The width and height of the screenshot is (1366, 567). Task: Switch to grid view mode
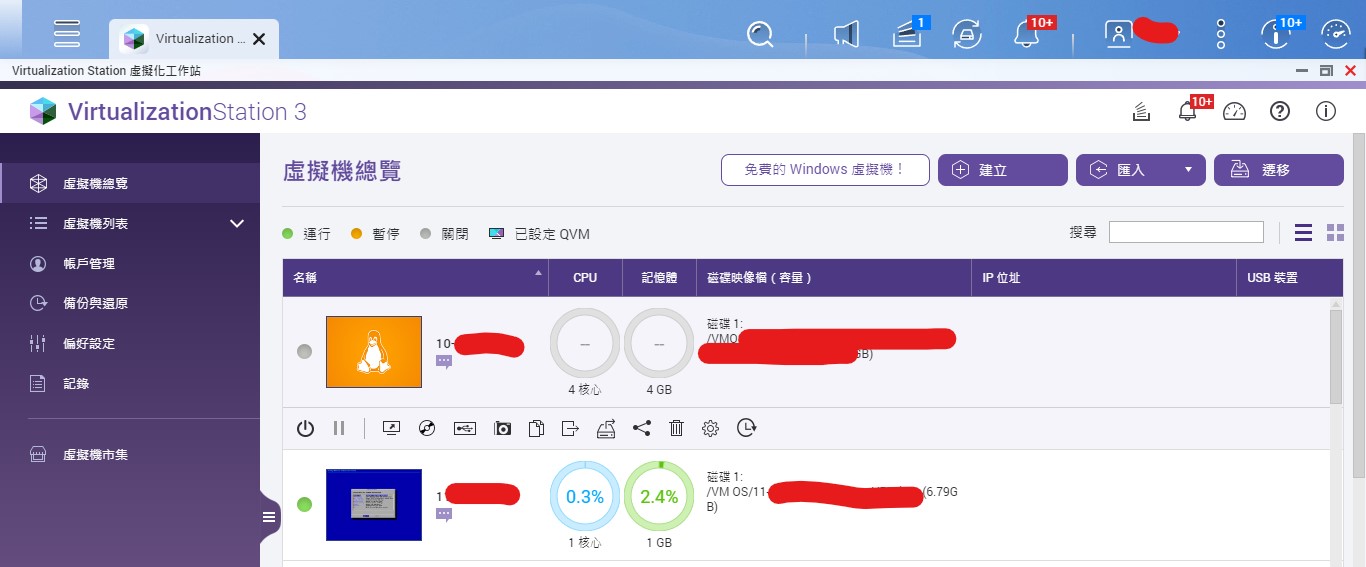click(1335, 233)
